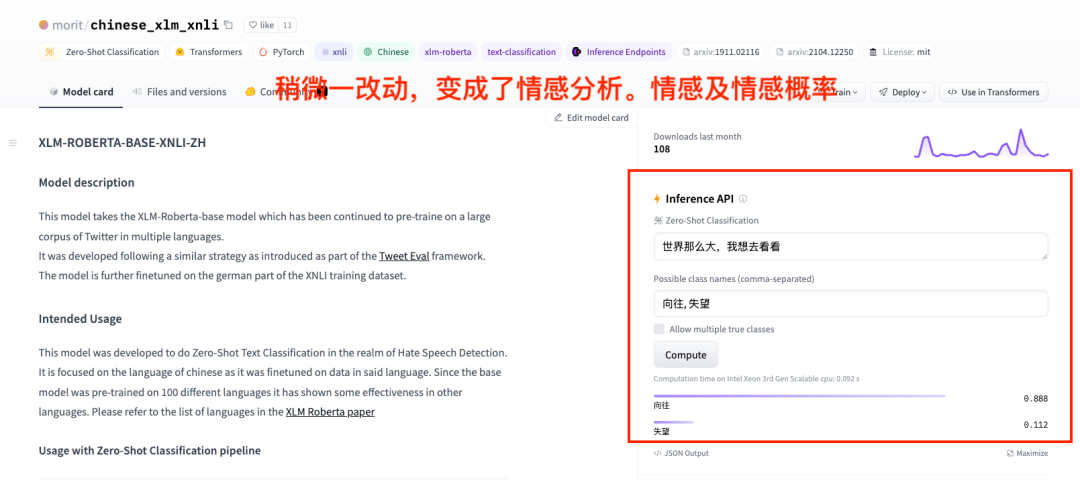The width and height of the screenshot is (1080, 480).
Task: Open arxiv:2104.12250 paper tag
Action: click(814, 52)
